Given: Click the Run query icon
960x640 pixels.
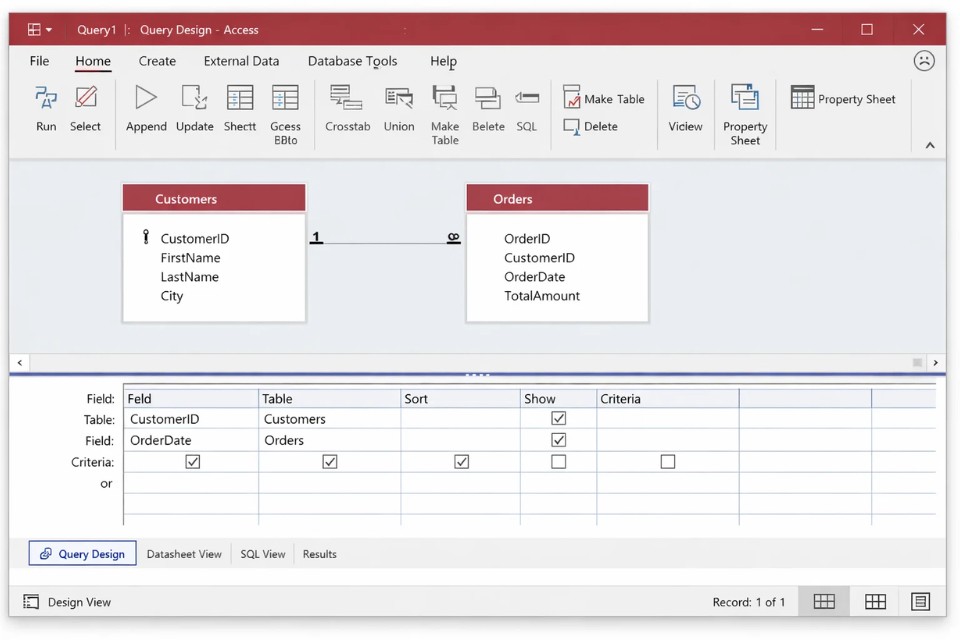Looking at the screenshot, I should pos(46,98).
